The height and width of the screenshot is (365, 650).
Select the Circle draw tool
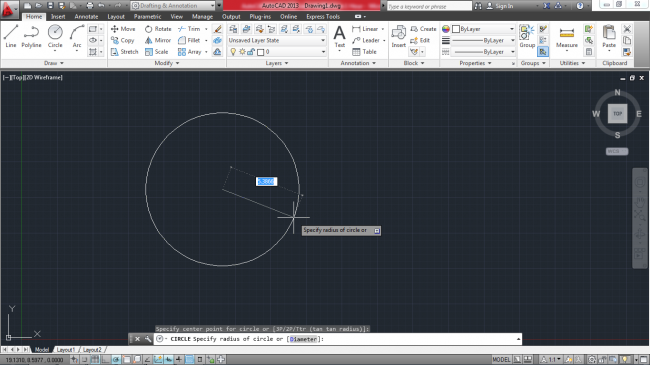(55, 36)
